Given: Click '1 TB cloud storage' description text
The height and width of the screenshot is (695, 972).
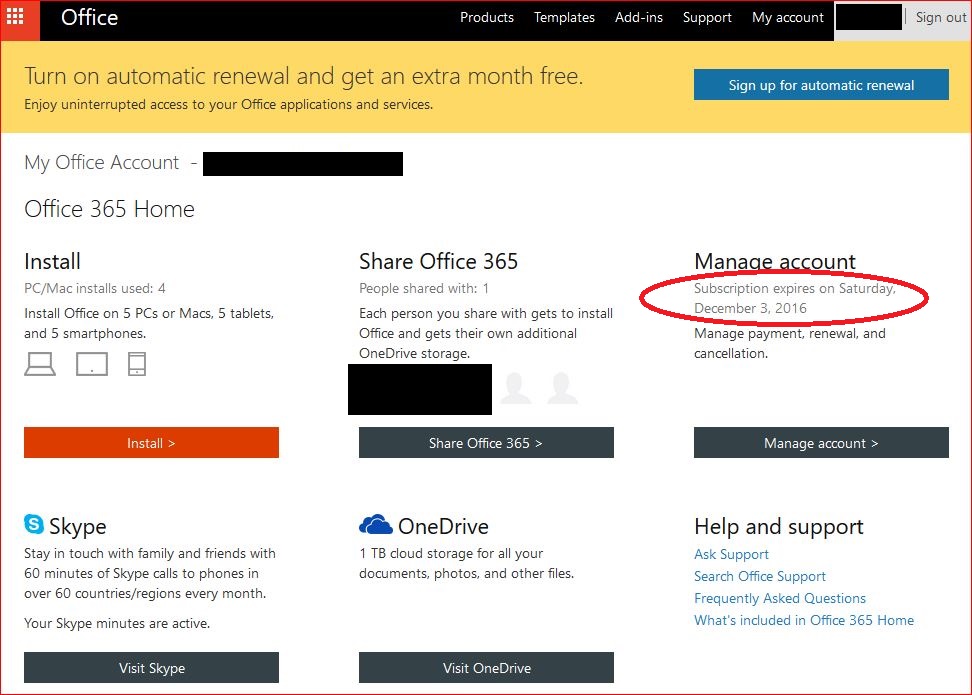Looking at the screenshot, I should tap(467, 563).
